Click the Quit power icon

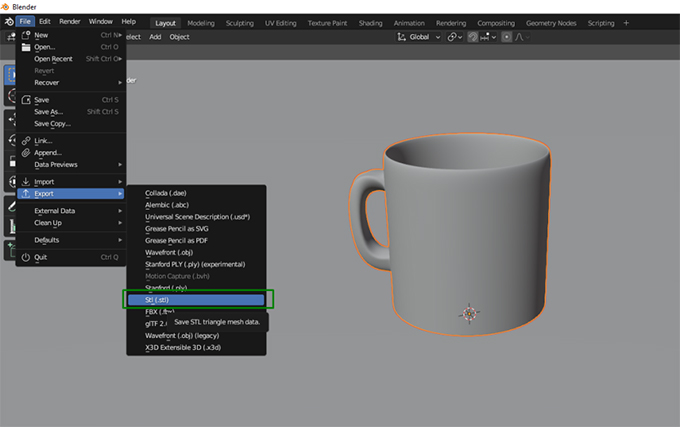[26, 257]
